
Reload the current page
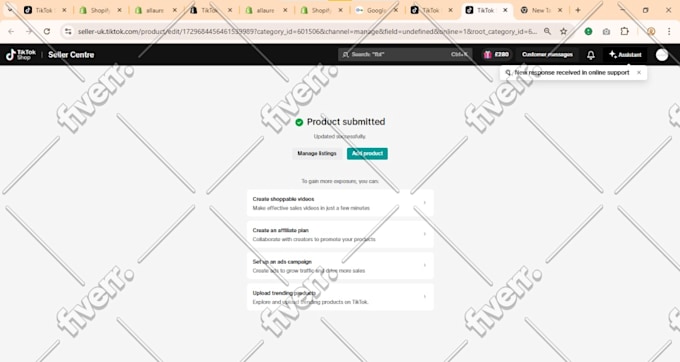coord(47,31)
